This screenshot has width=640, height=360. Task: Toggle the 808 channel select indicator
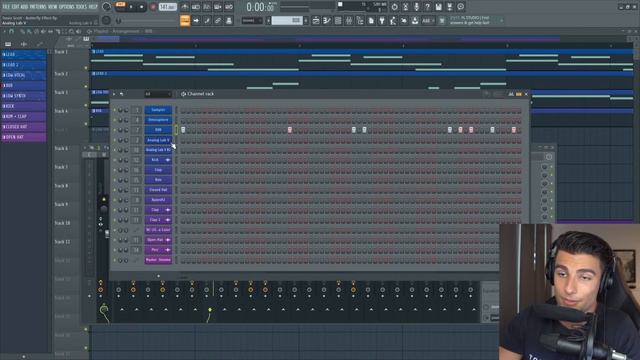point(176,130)
